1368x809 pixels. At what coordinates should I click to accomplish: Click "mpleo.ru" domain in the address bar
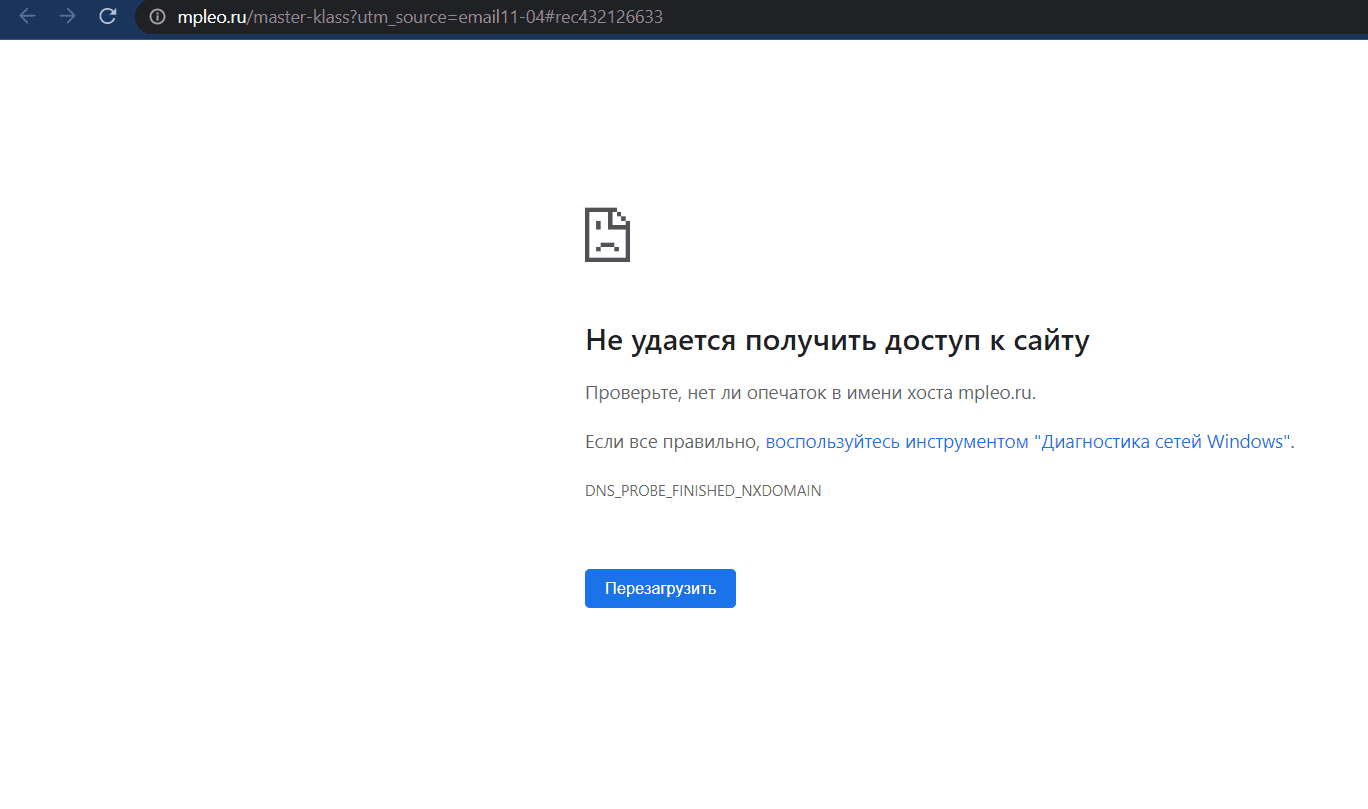211,17
